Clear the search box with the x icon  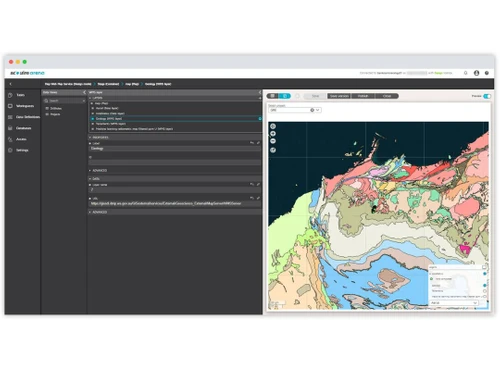[84, 101]
